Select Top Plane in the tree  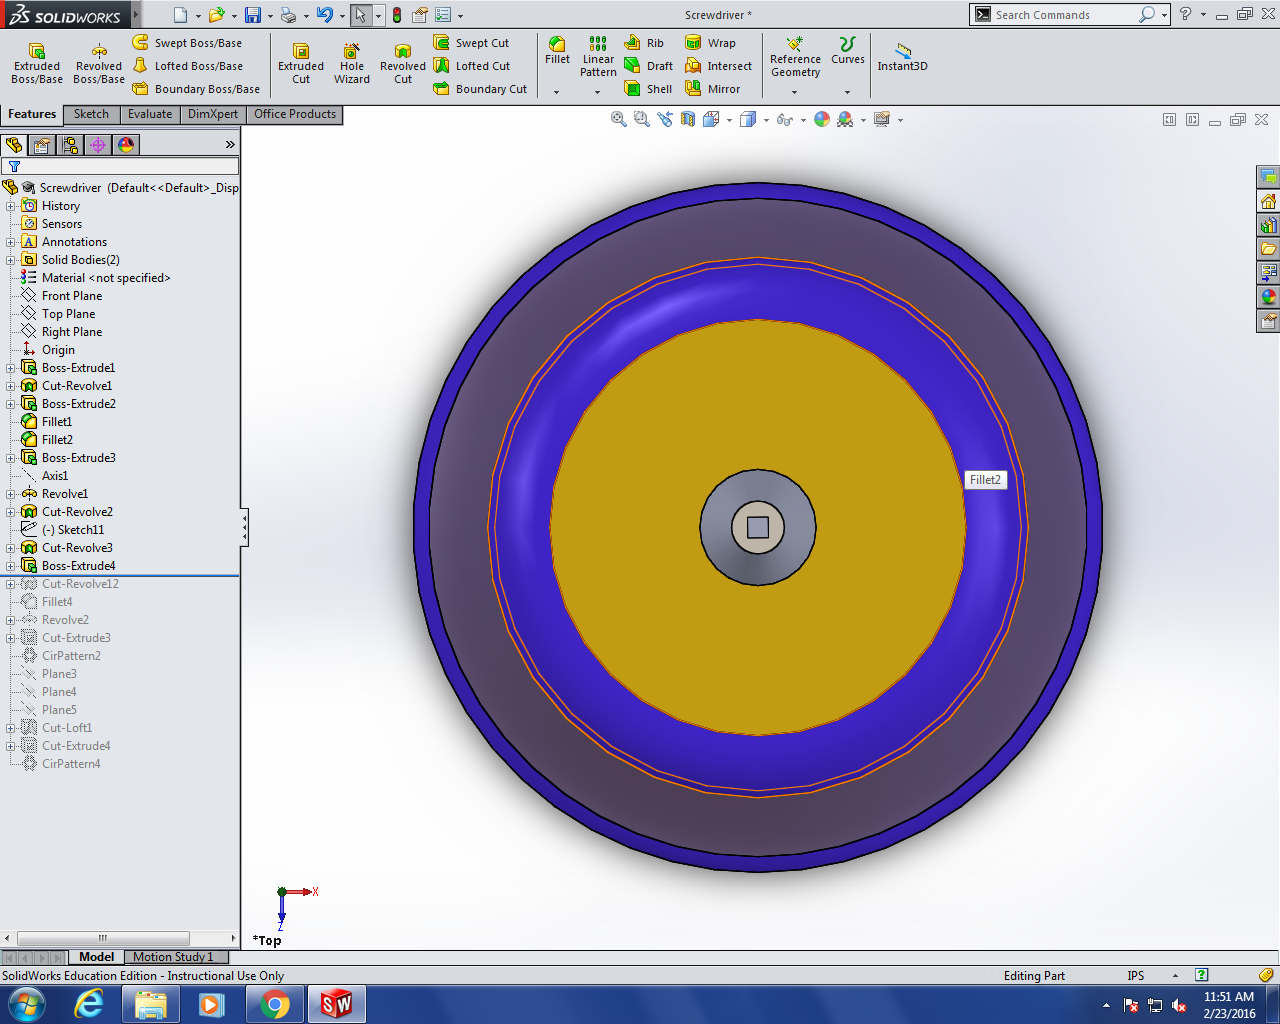click(68, 314)
